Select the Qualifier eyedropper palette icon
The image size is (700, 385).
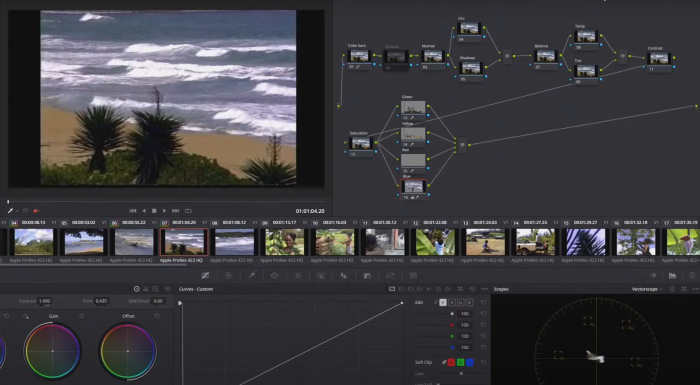(x=251, y=276)
